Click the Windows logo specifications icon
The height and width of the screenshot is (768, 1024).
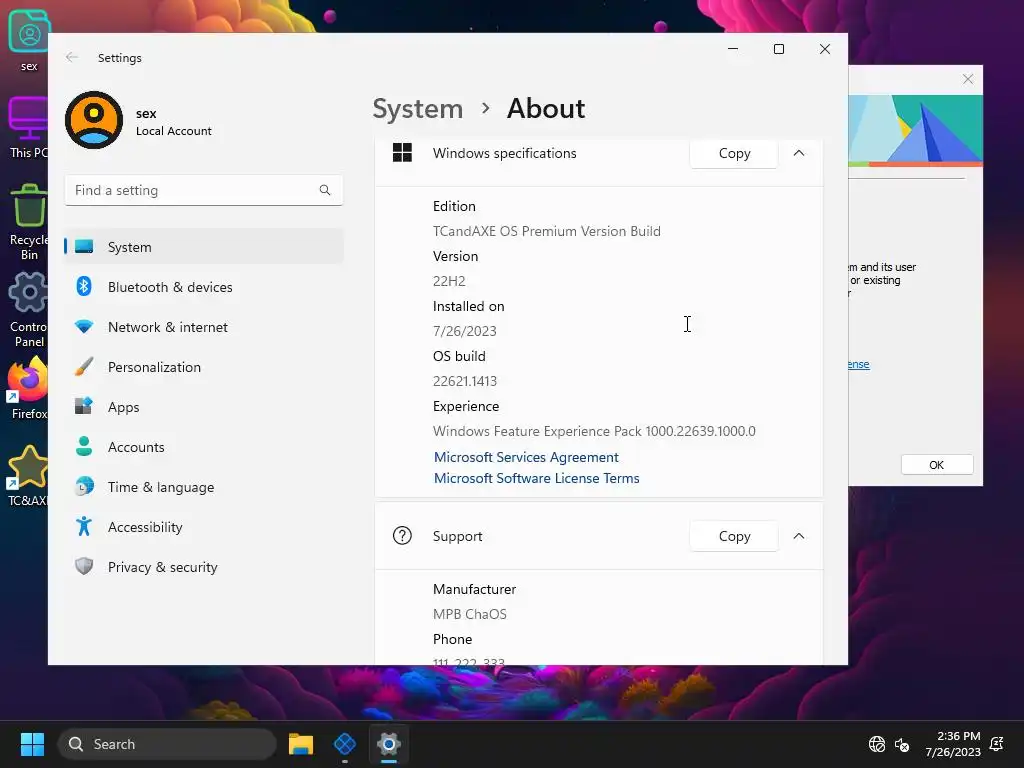[x=402, y=153]
